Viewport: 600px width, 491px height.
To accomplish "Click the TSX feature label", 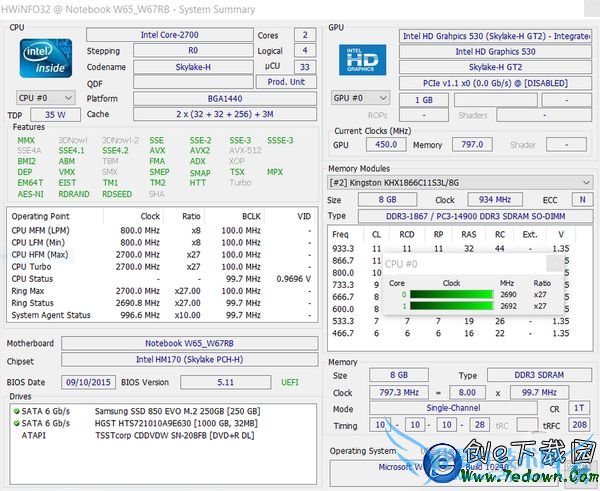I will [237, 172].
